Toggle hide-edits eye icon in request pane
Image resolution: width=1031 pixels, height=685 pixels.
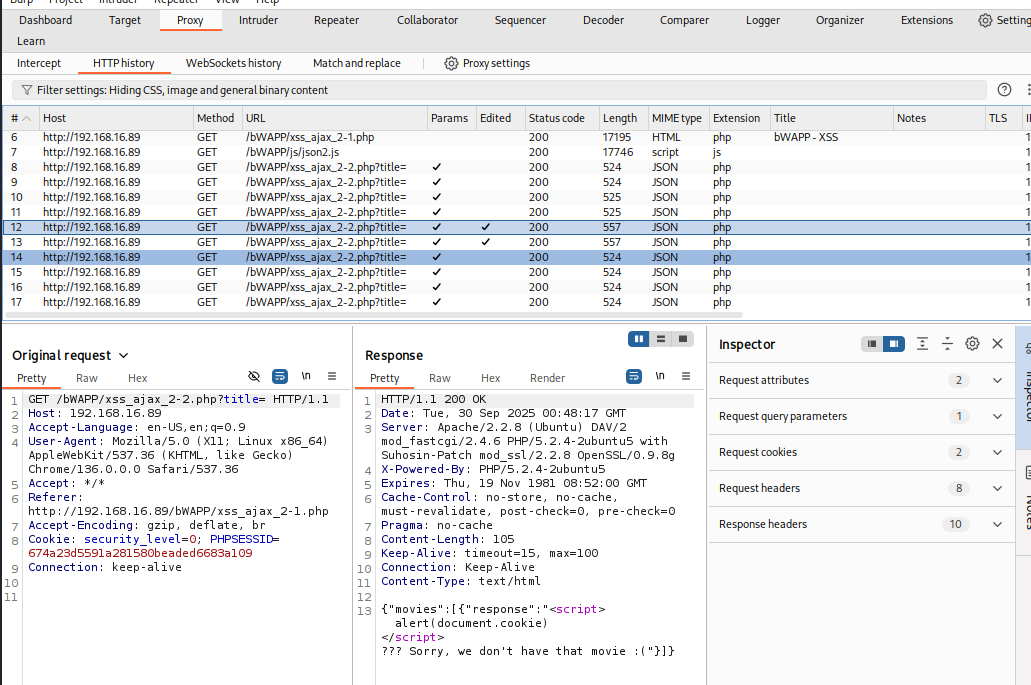coord(254,376)
